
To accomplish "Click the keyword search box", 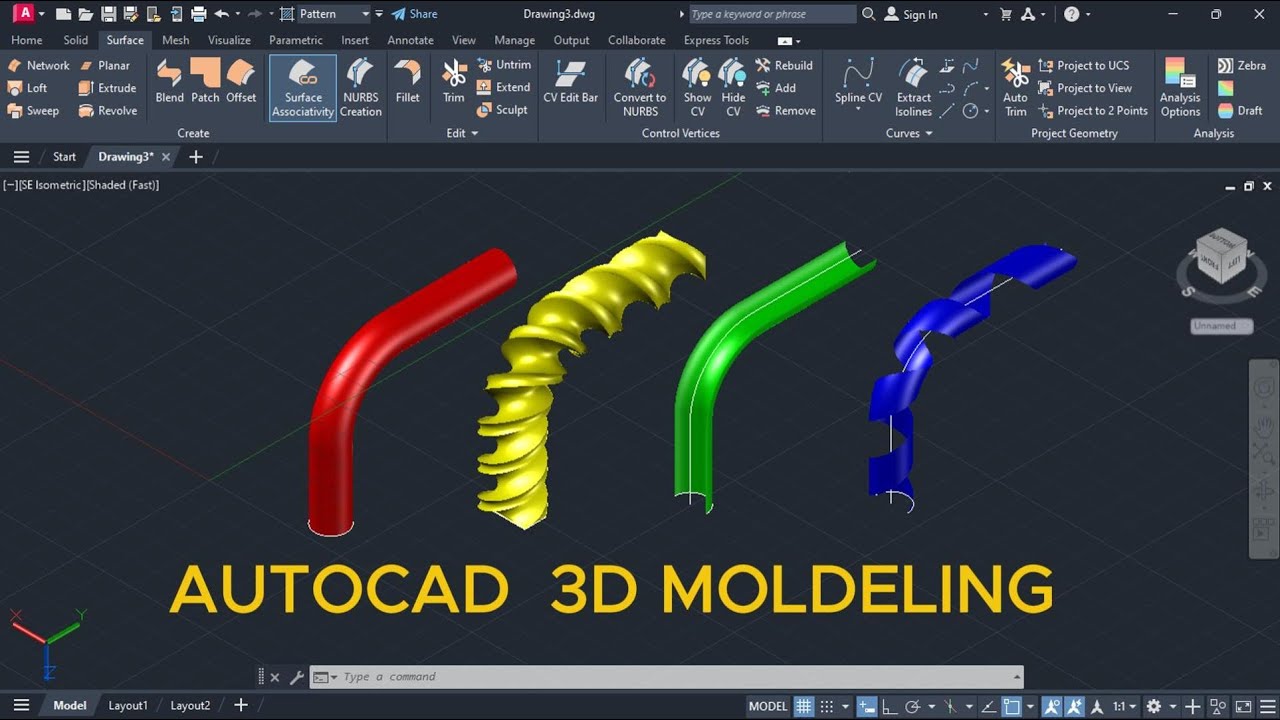I will coord(772,14).
